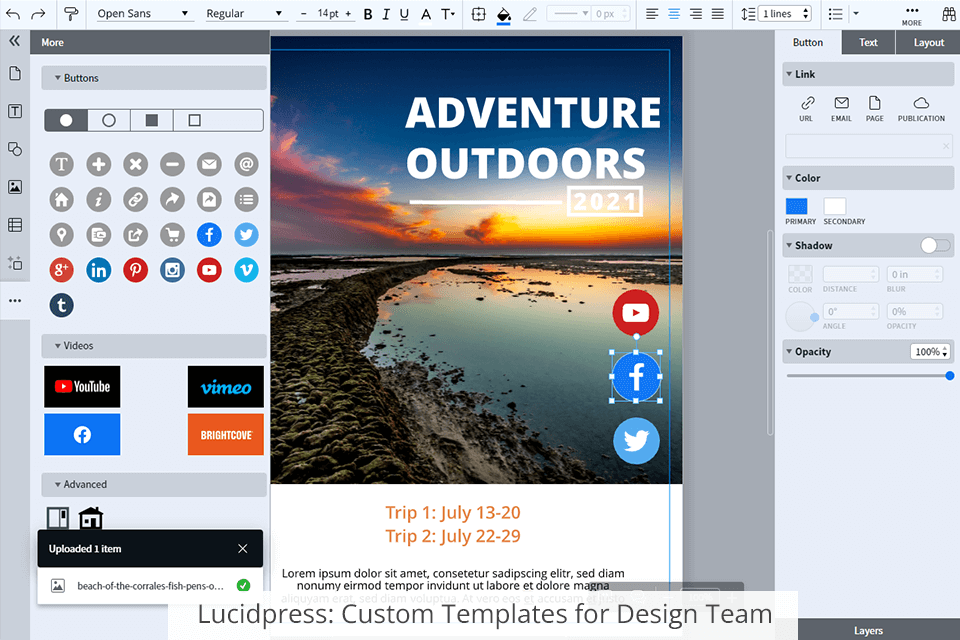Viewport: 960px width, 640px height.
Task: Choose the filled circle button style
Action: tap(66, 120)
